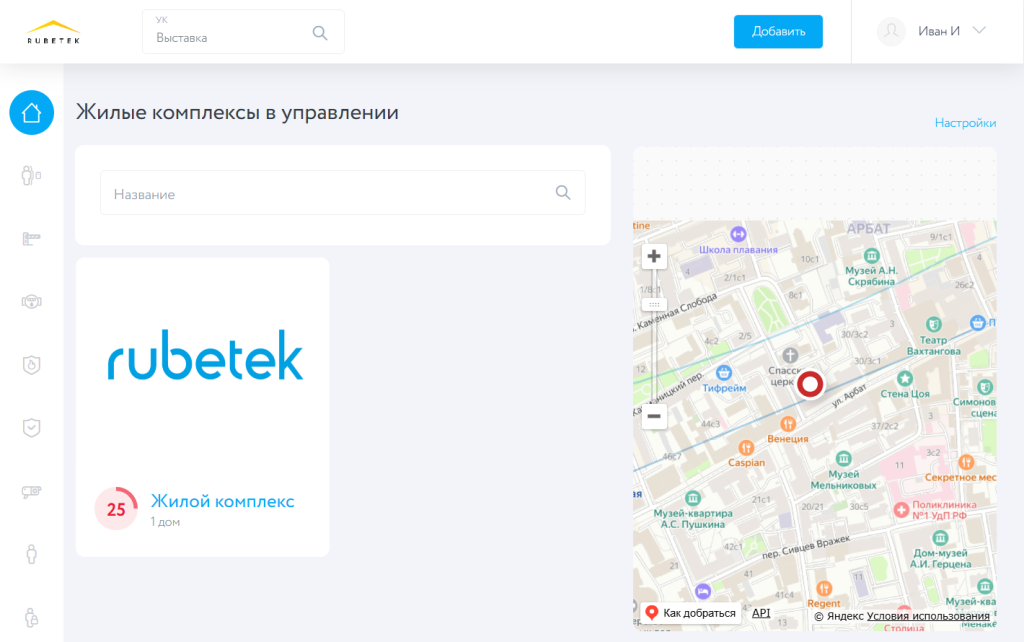Click the Rubetek logo in the header

pyautogui.click(x=52, y=31)
